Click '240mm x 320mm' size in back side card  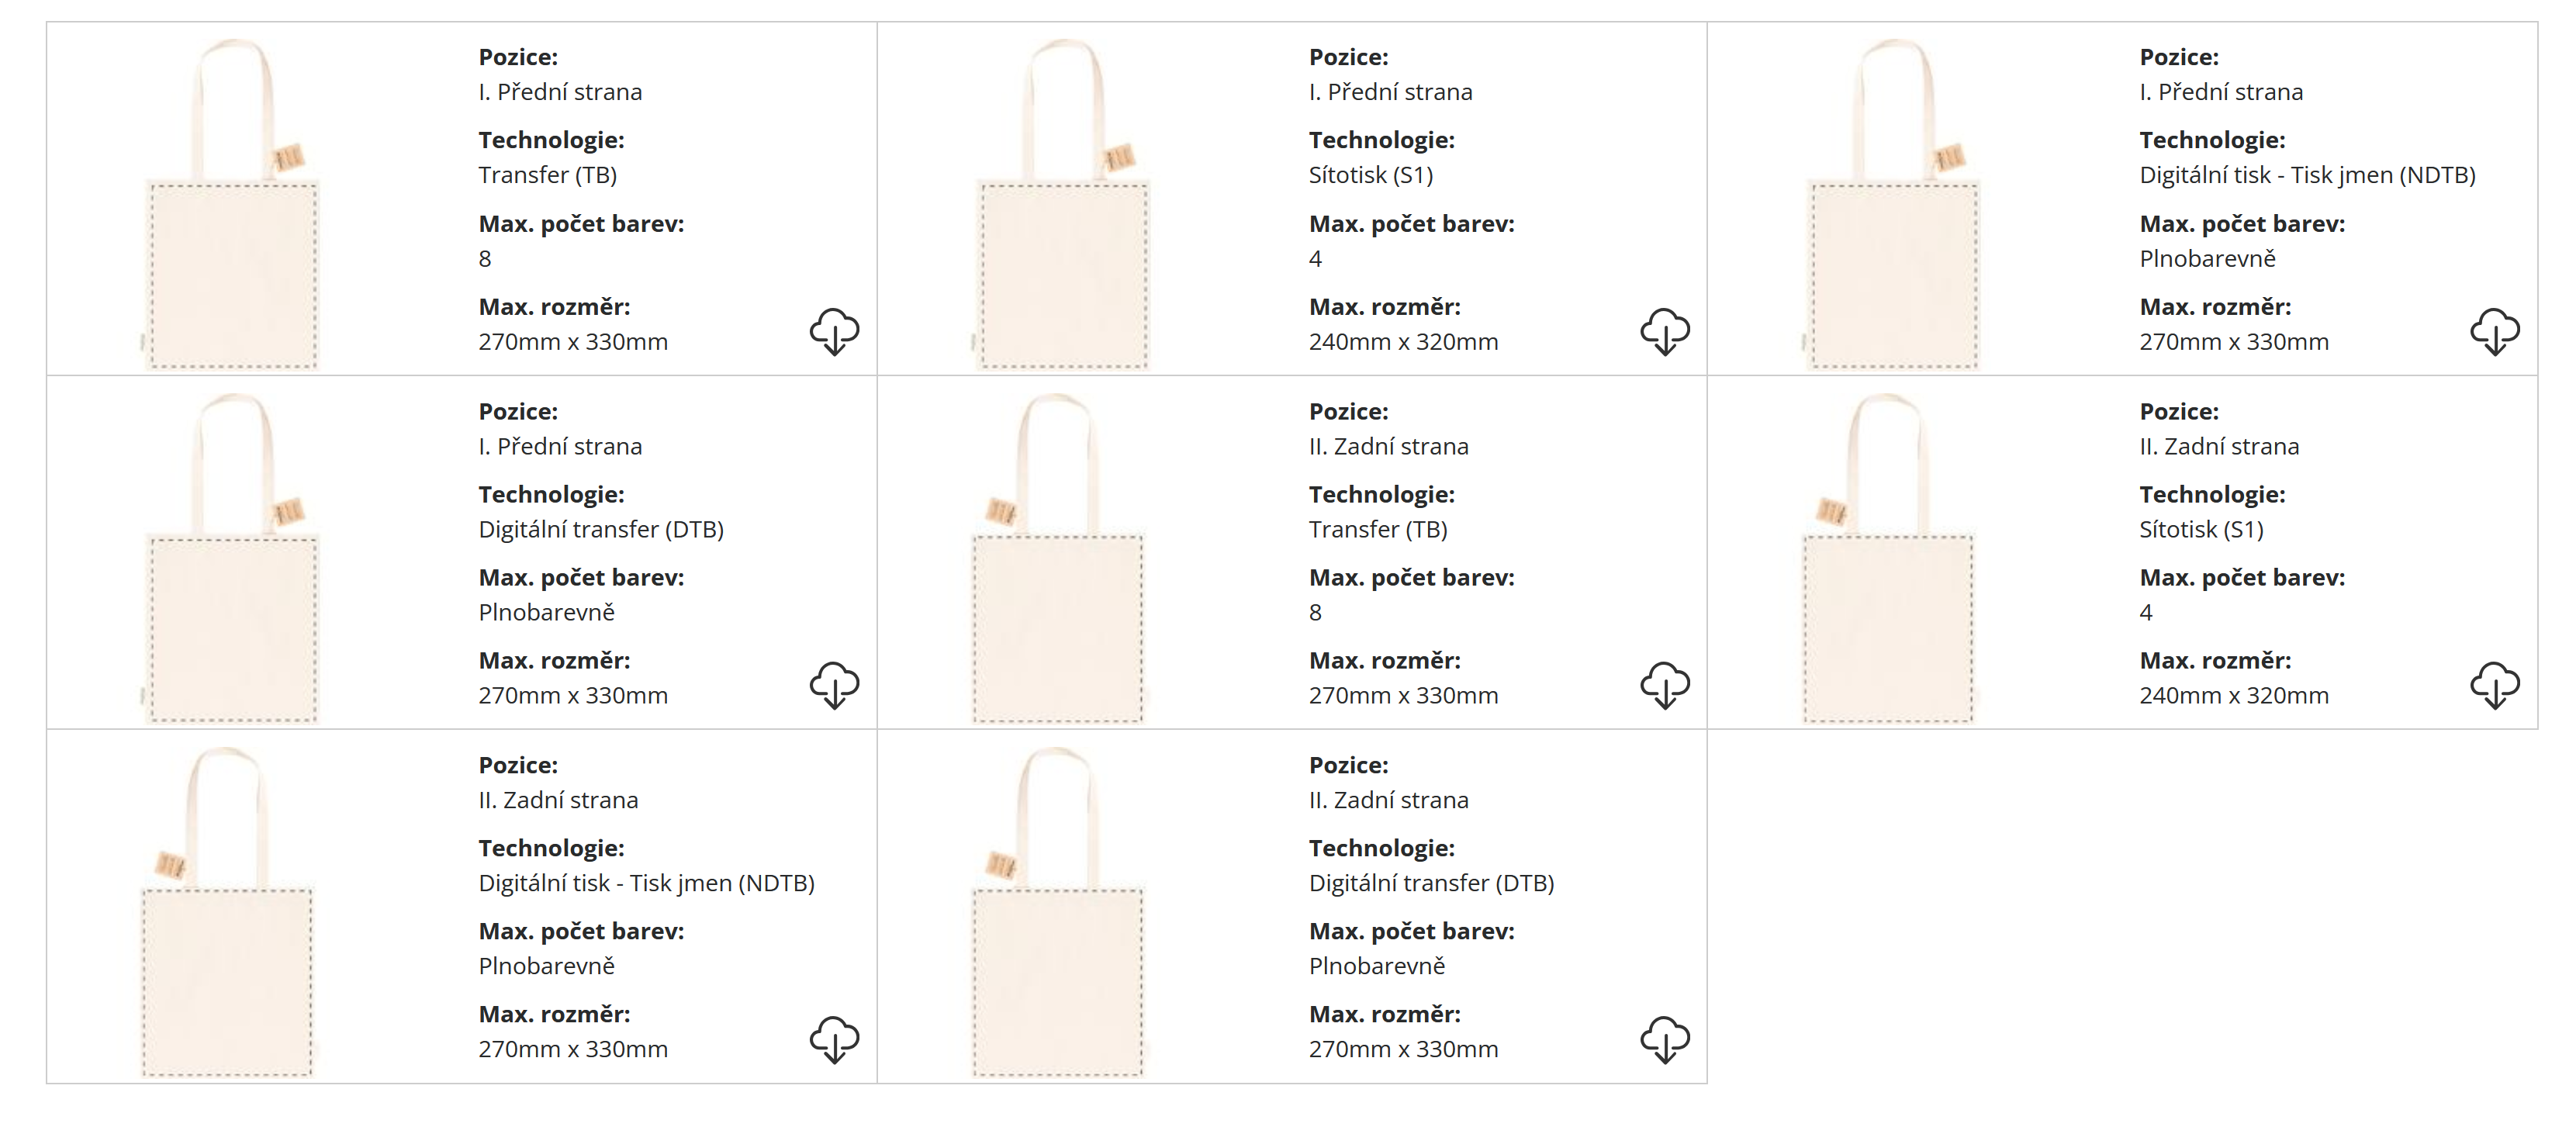point(2233,695)
